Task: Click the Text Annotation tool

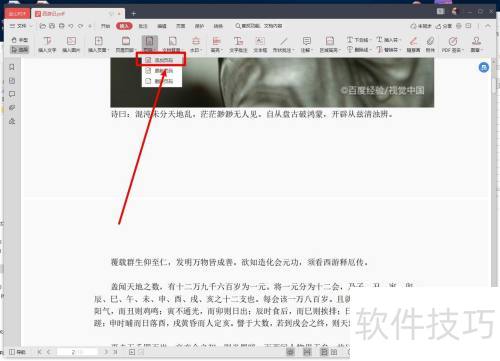Action: tap(238, 44)
